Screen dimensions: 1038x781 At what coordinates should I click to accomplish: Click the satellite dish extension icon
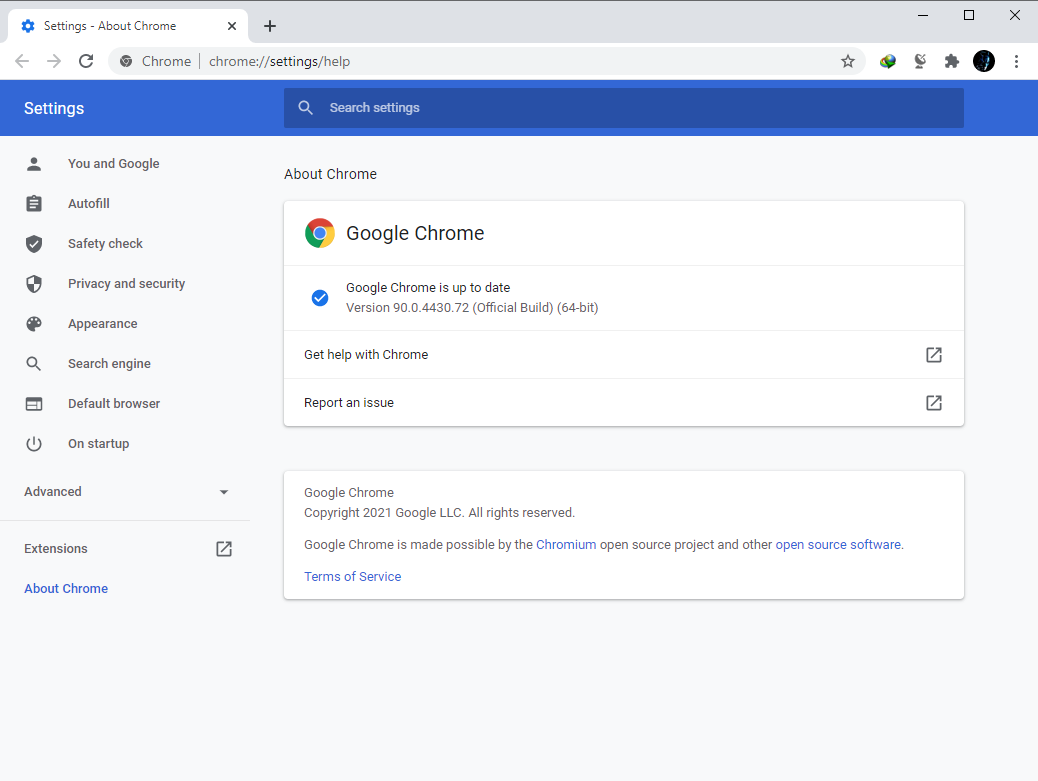(x=920, y=62)
